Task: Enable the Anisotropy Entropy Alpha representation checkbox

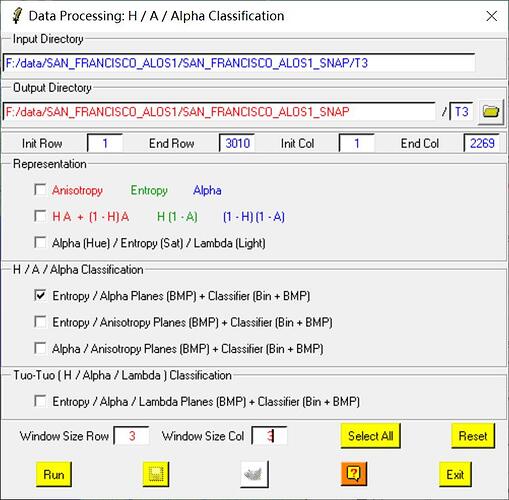Action: (40, 190)
